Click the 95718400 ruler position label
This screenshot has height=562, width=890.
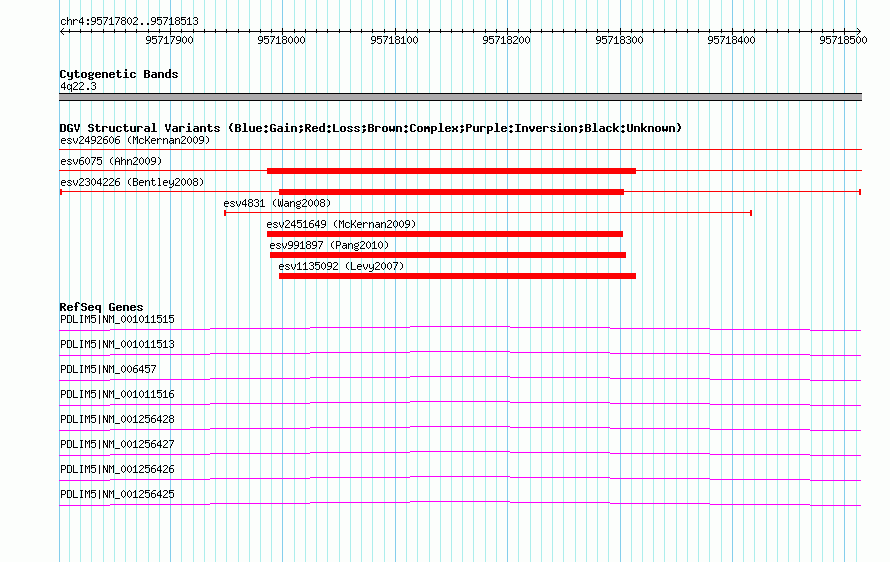point(731,40)
